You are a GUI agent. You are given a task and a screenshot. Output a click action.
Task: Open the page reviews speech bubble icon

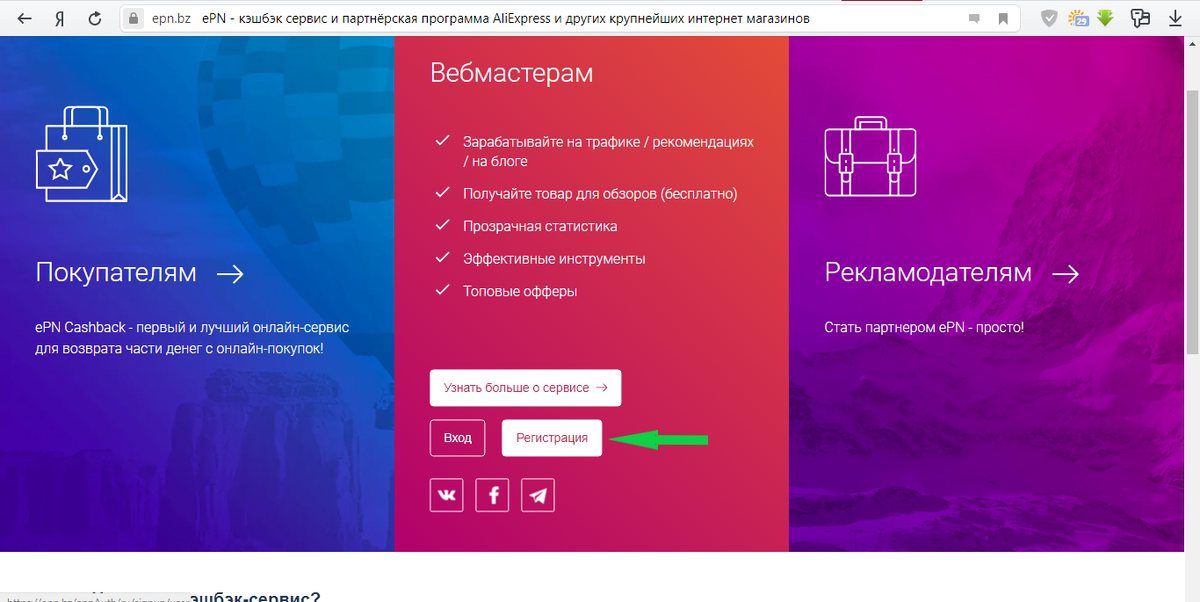pyautogui.click(x=974, y=19)
